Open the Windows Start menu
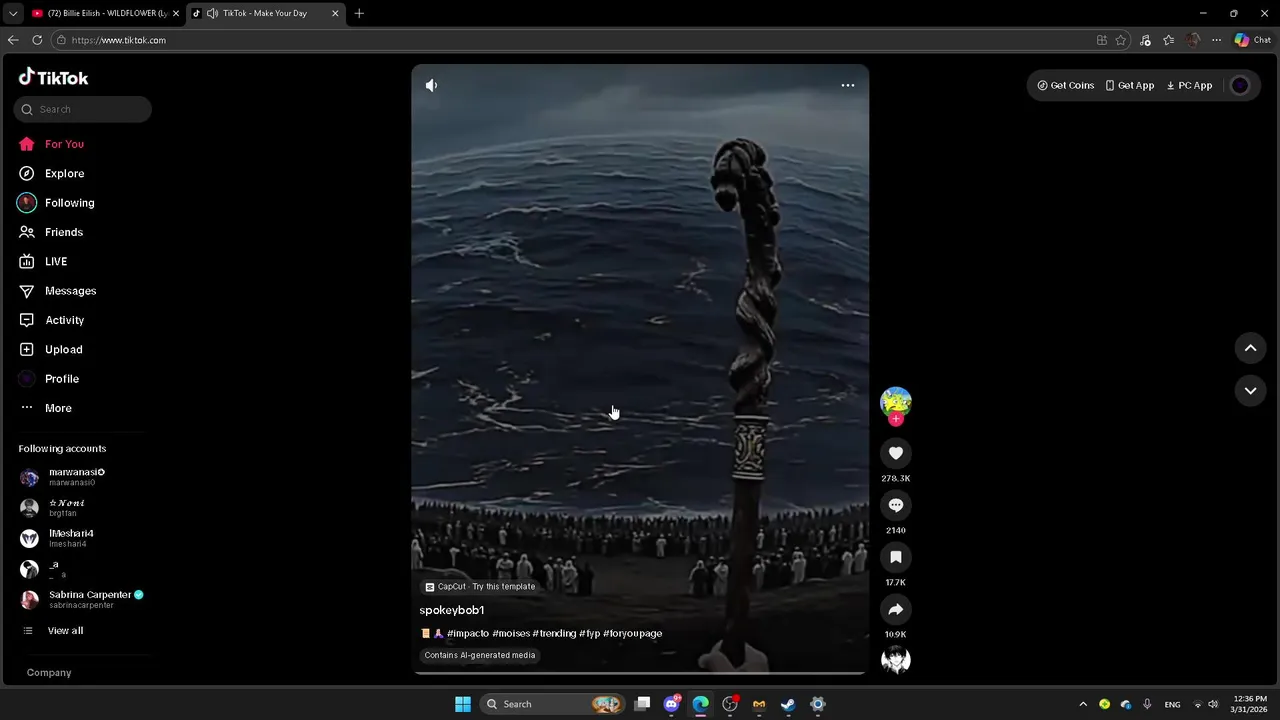The height and width of the screenshot is (720, 1280). click(463, 704)
